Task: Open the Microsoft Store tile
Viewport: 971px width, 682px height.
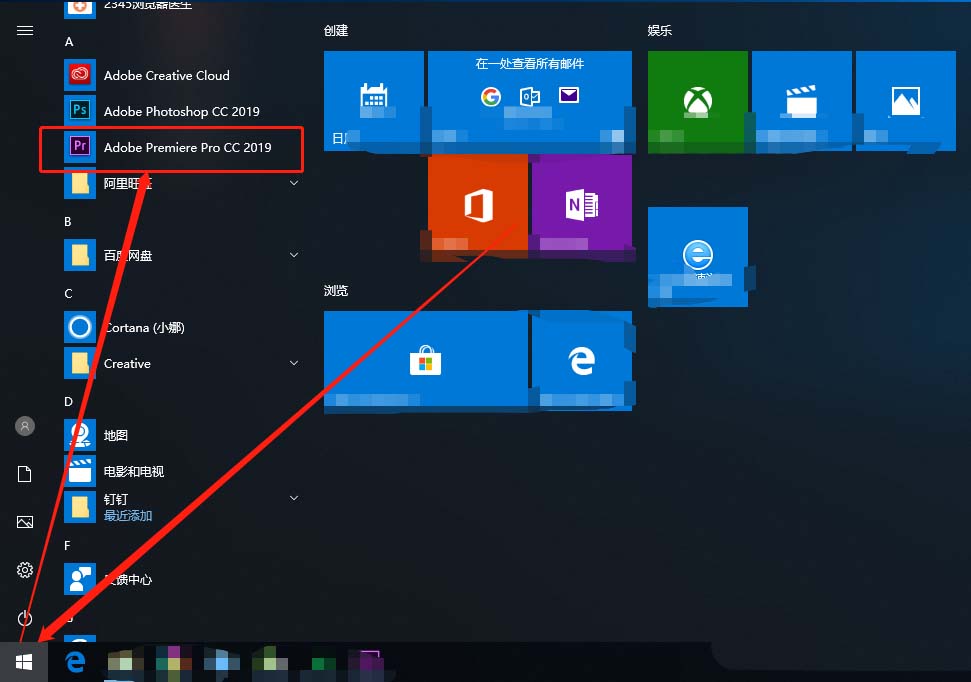Action: tap(426, 361)
